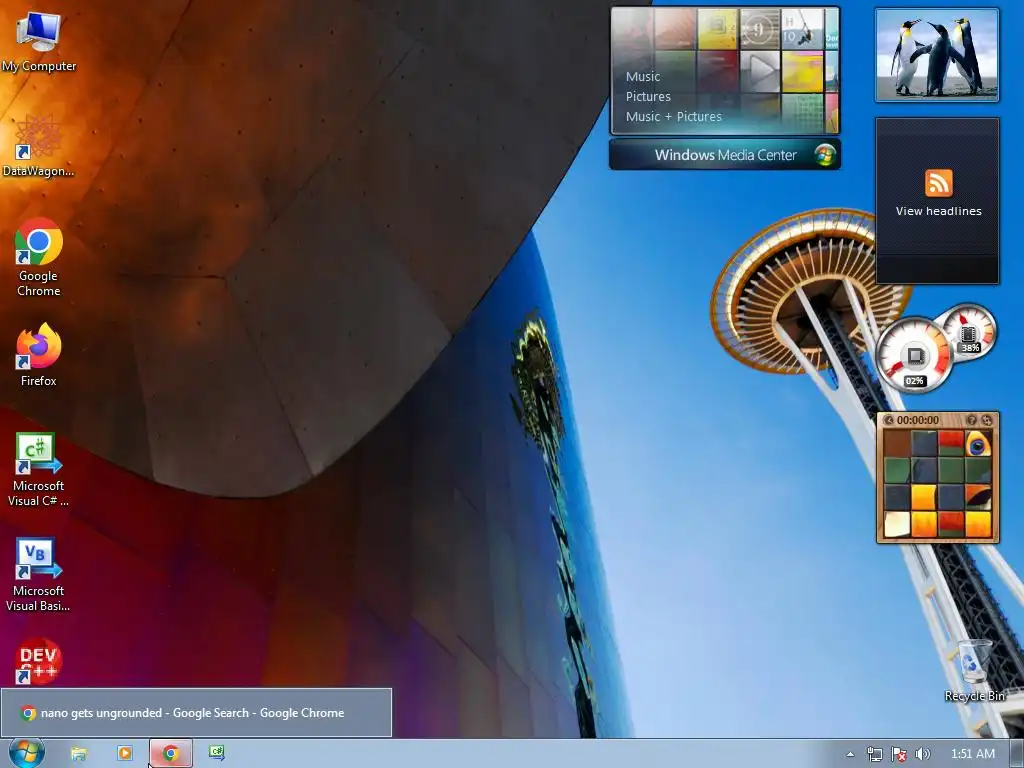The width and height of the screenshot is (1024, 768).
Task: Open clock showing 1:51 AM
Action: tap(972, 754)
